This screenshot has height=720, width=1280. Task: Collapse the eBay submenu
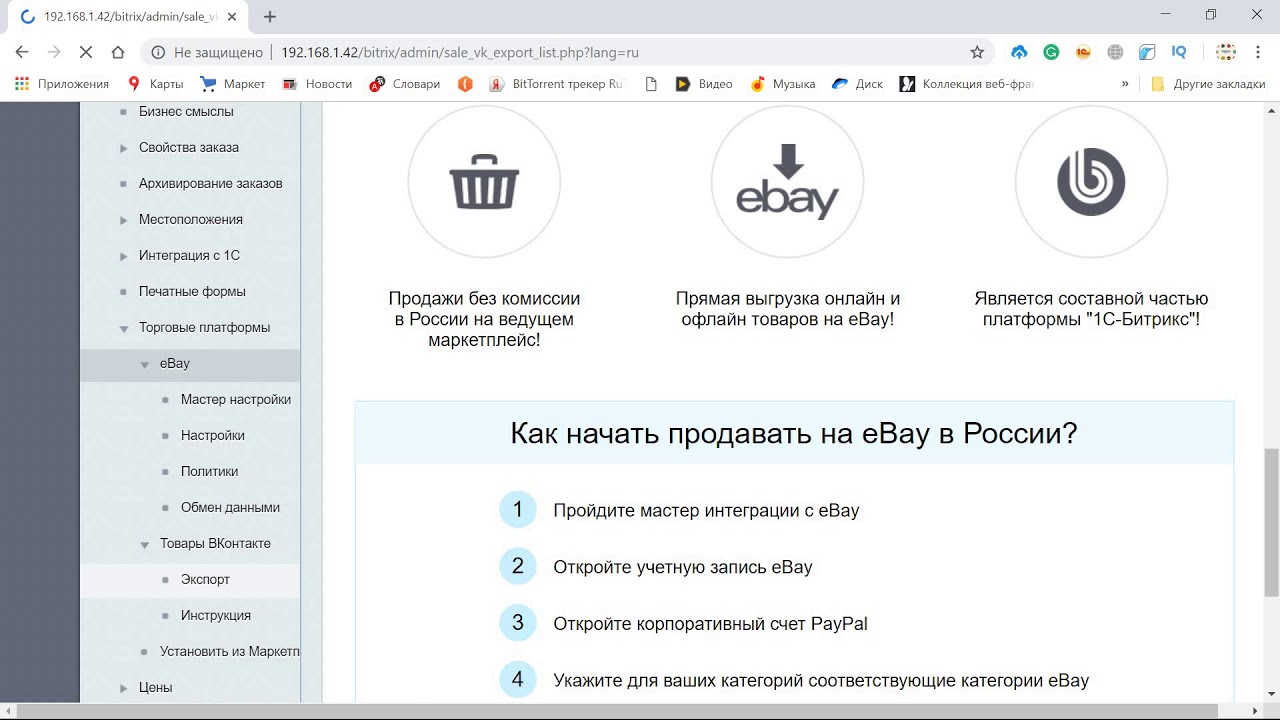[x=145, y=364]
